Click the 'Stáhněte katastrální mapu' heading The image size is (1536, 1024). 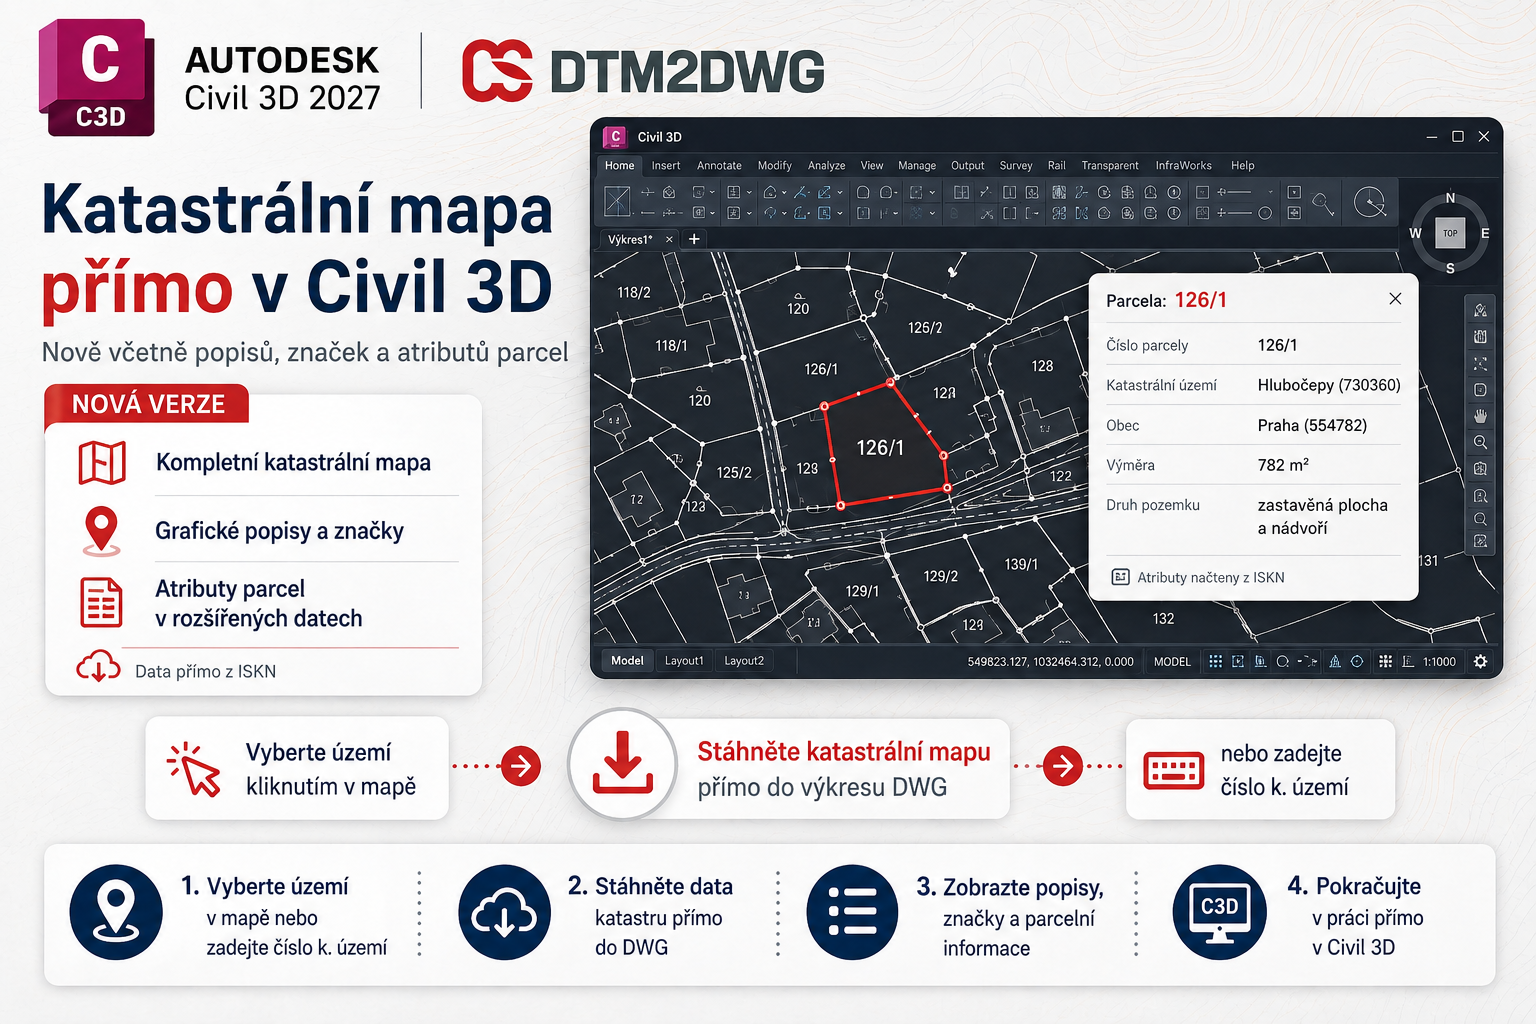(844, 752)
